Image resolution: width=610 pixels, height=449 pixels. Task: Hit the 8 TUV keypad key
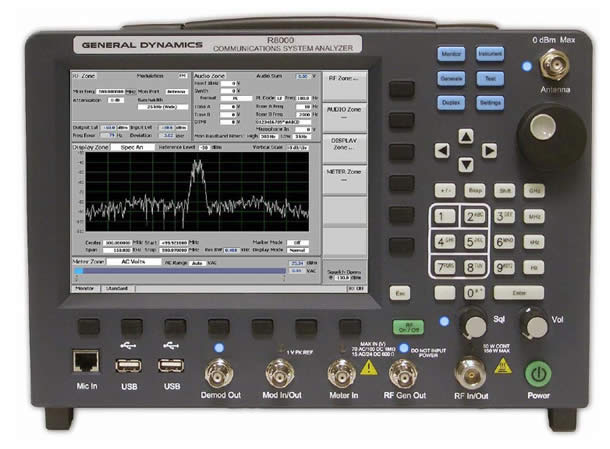(474, 267)
